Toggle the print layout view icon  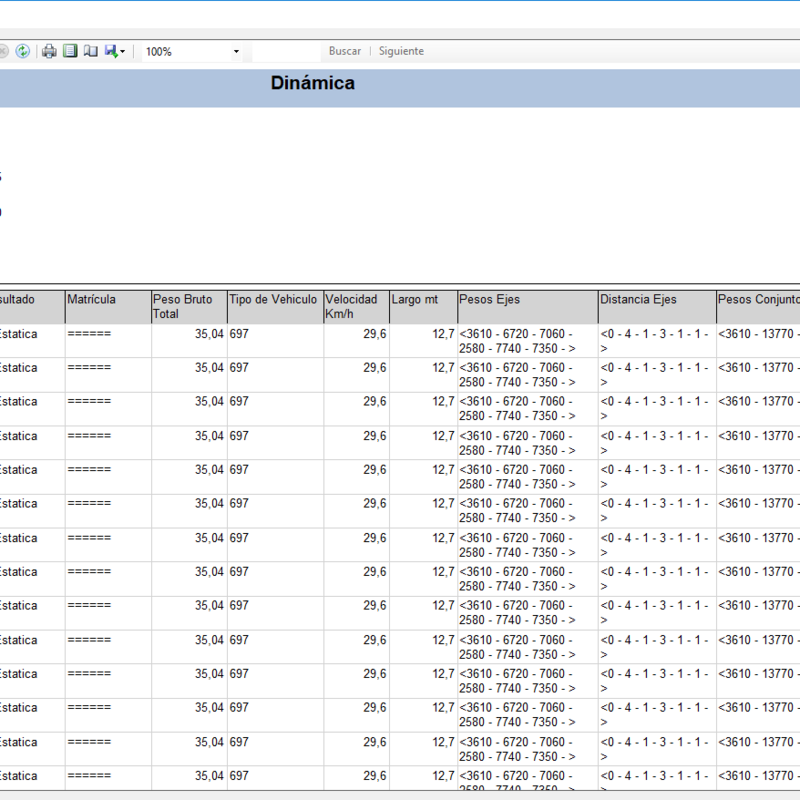tap(70, 51)
